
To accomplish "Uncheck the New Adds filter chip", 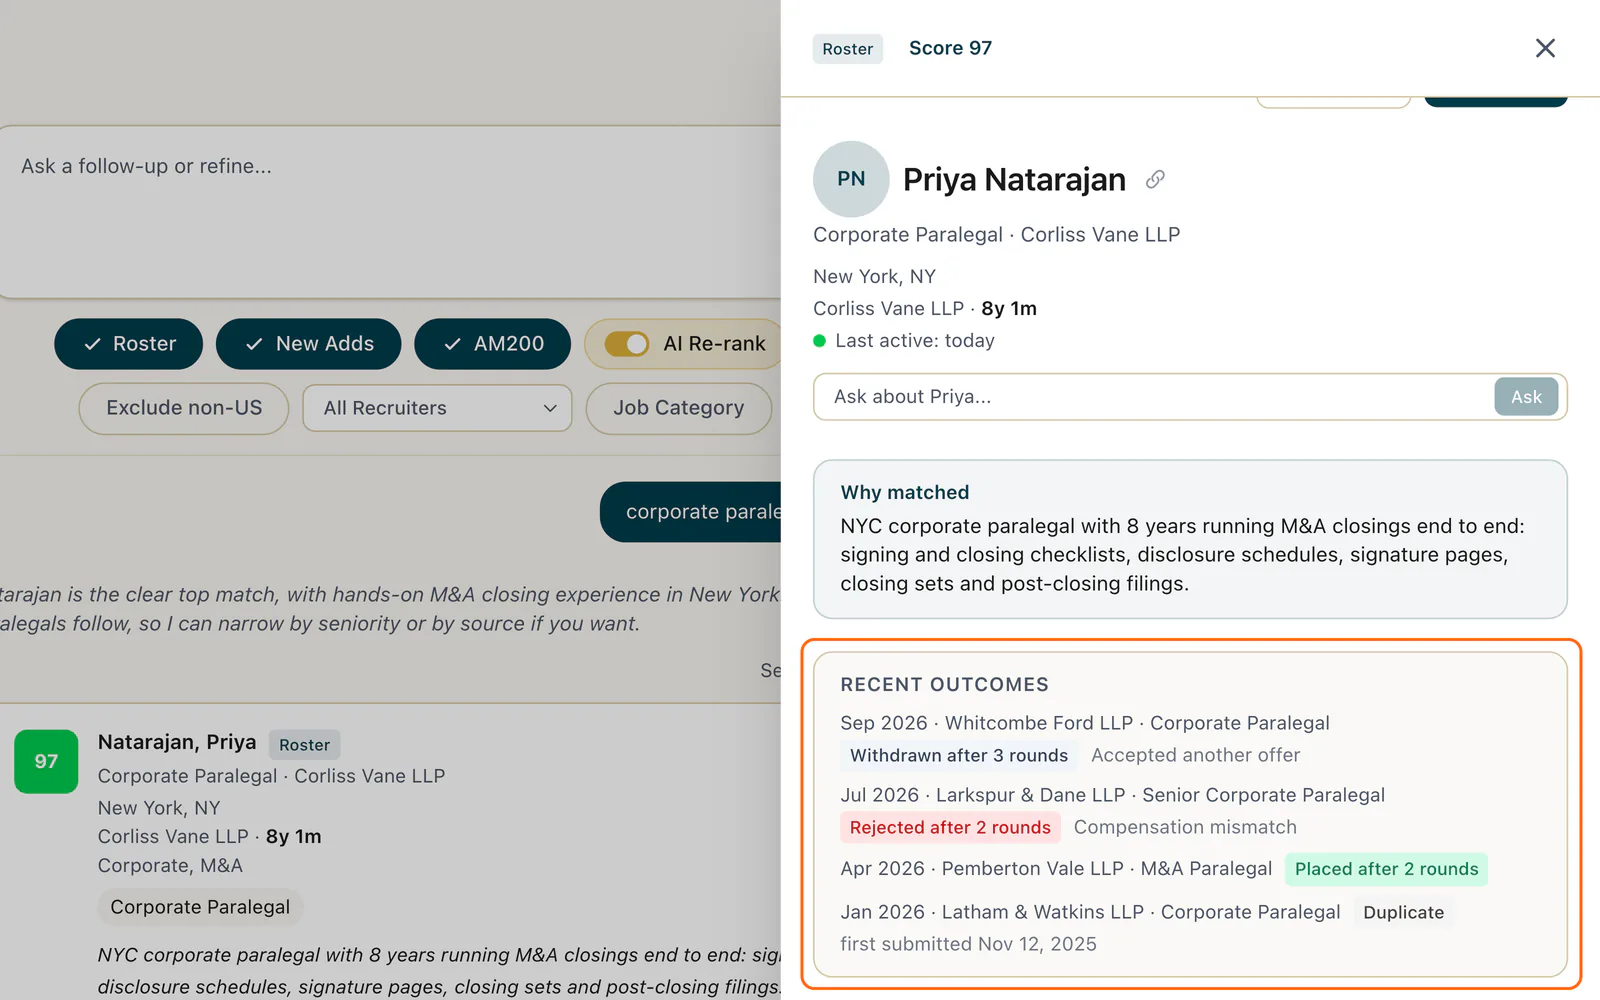I will click(309, 344).
